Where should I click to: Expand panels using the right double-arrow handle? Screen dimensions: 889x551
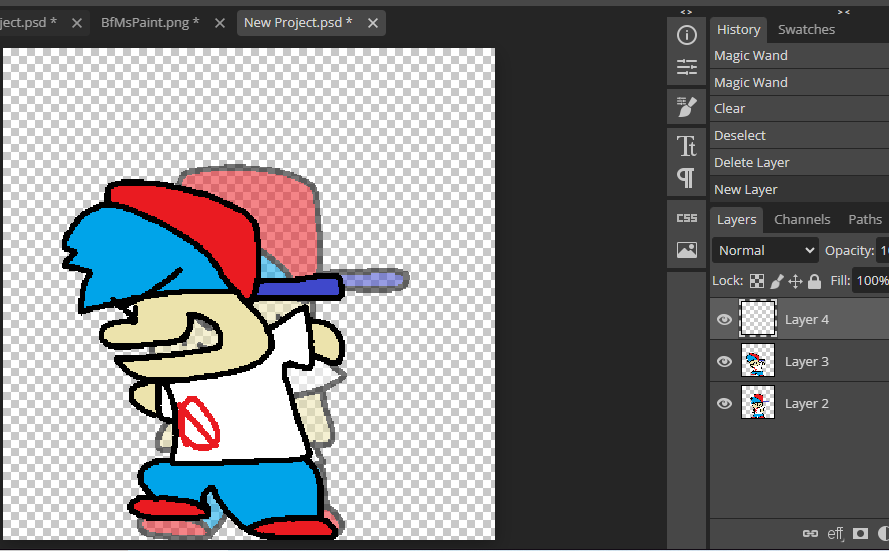[x=844, y=12]
